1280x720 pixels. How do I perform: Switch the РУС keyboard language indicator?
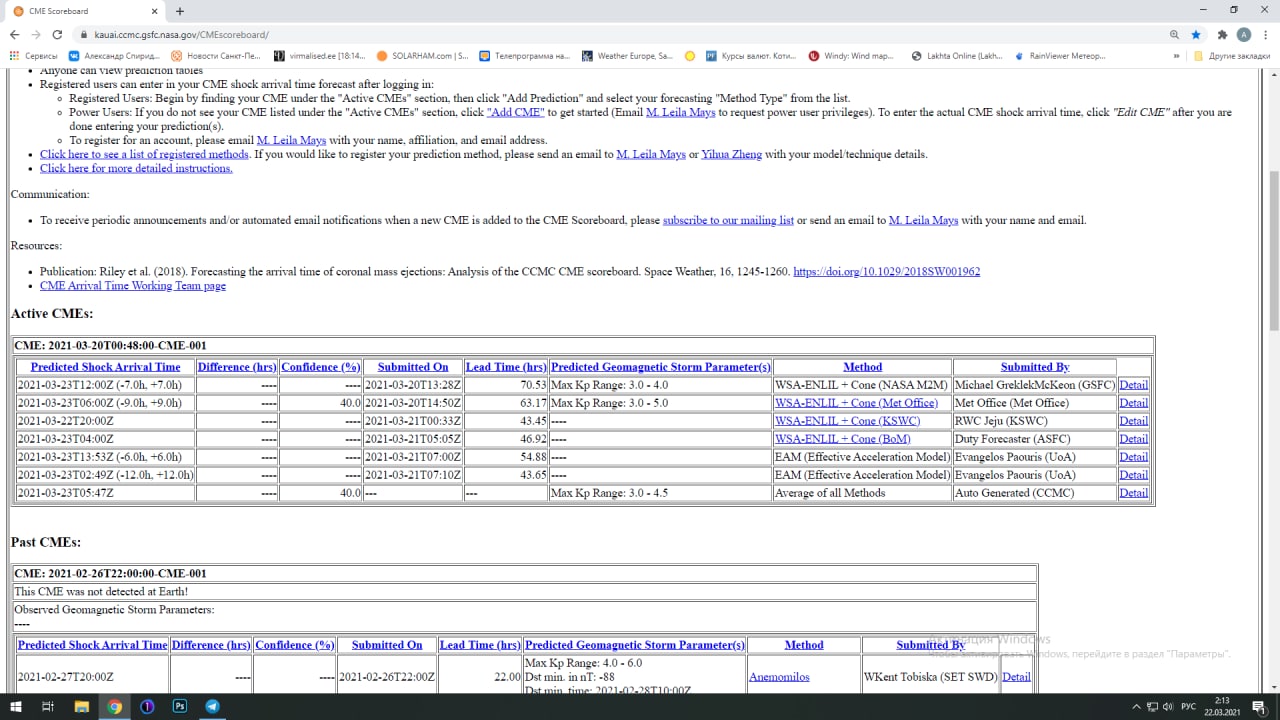click(x=1189, y=706)
